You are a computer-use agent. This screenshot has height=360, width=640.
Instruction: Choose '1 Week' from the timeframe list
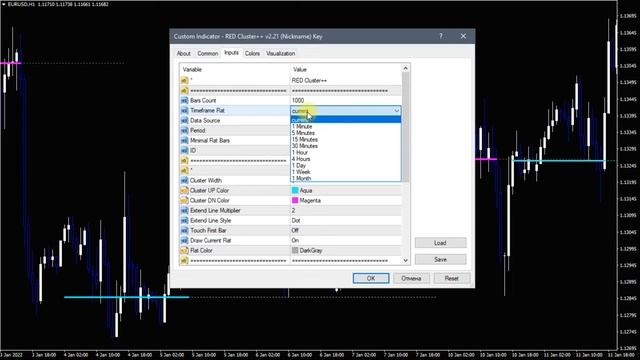(346, 172)
